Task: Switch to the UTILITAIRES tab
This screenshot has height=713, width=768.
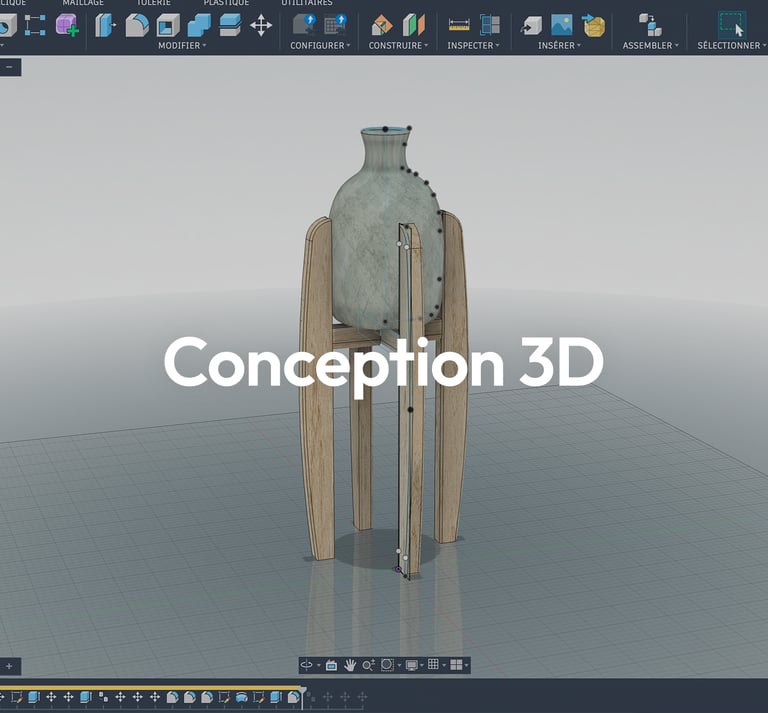Action: click(307, 3)
